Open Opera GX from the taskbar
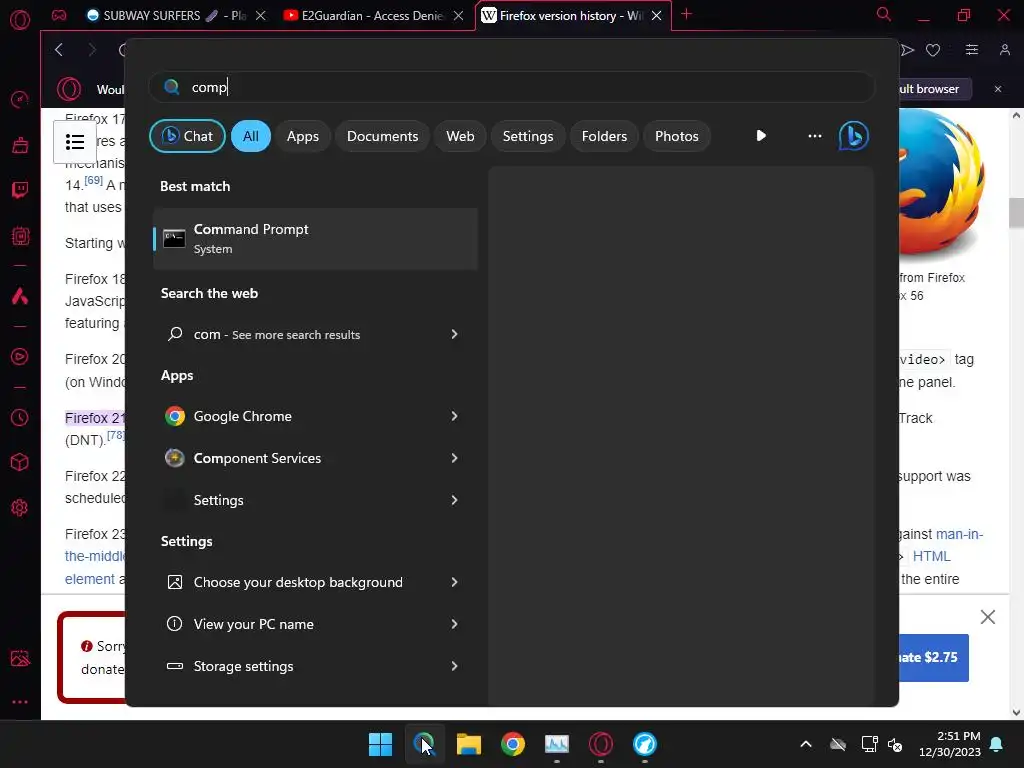 pyautogui.click(x=601, y=744)
